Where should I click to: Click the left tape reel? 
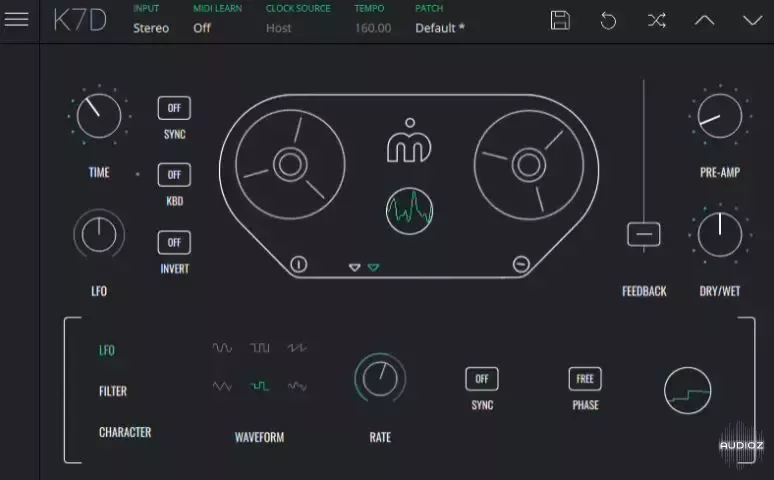pos(290,164)
